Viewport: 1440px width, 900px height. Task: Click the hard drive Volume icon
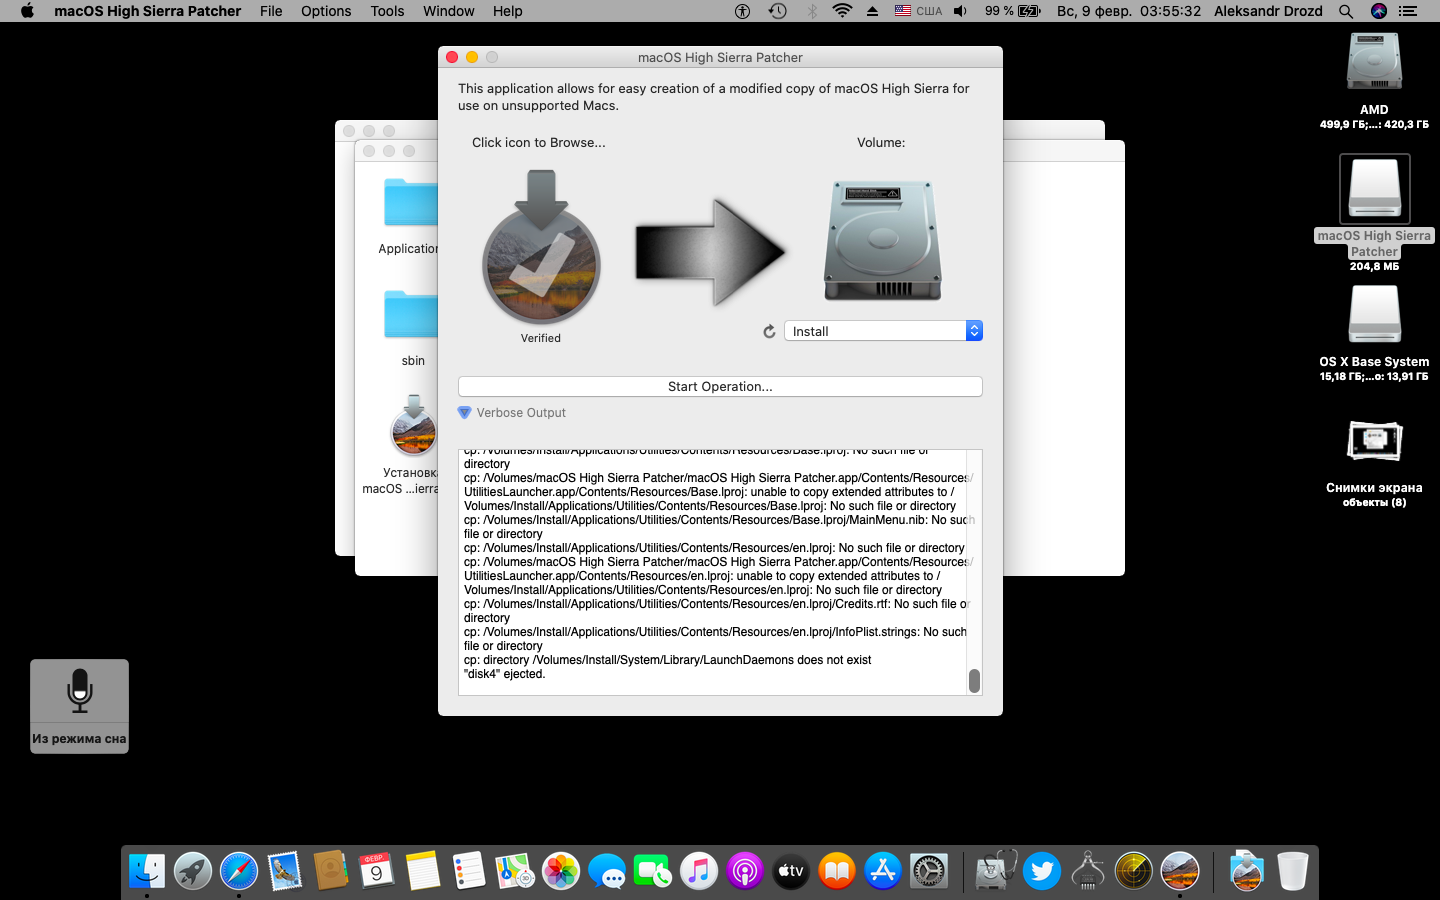coord(882,241)
